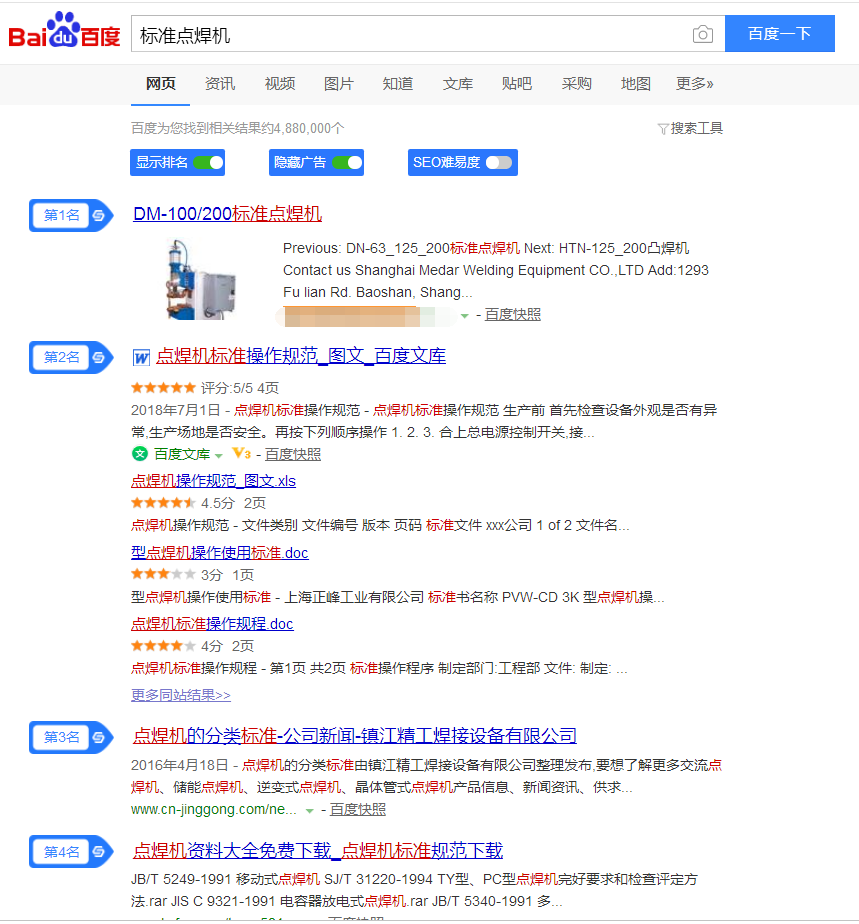
Task: Open 百度快照 for the Baidu Wenku result
Action: click(x=293, y=454)
